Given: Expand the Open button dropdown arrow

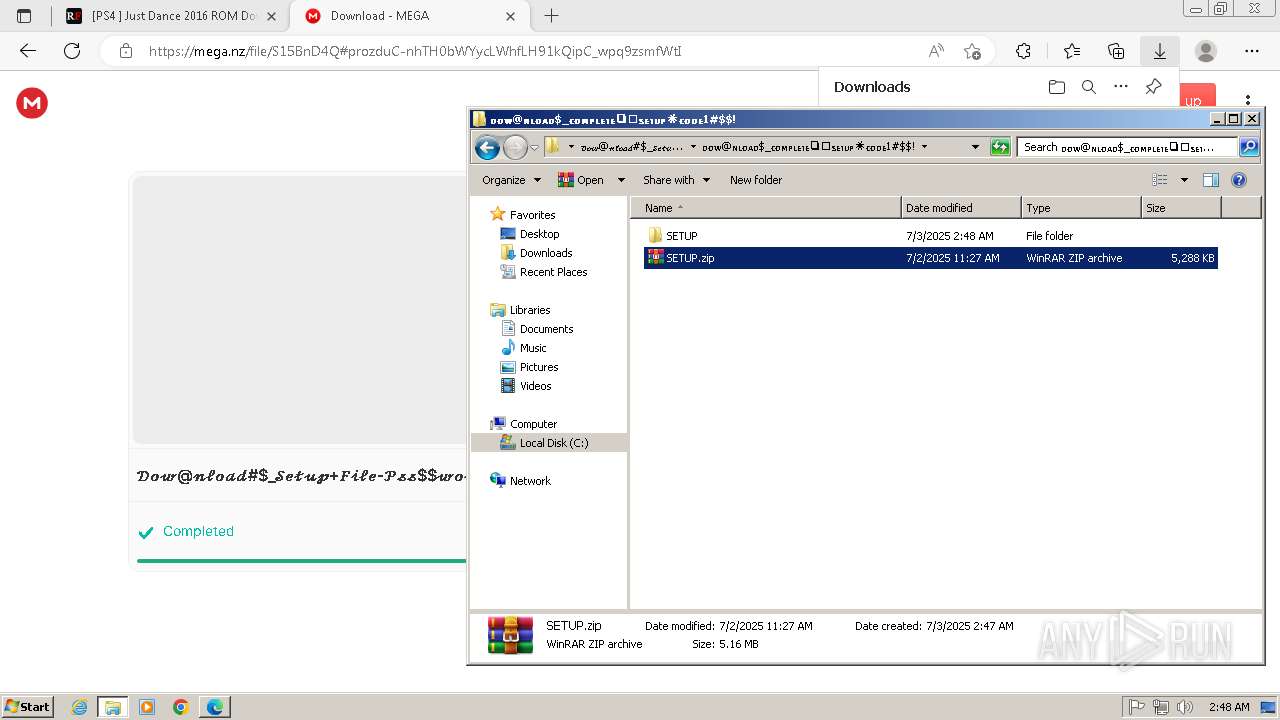Looking at the screenshot, I should 621,180.
